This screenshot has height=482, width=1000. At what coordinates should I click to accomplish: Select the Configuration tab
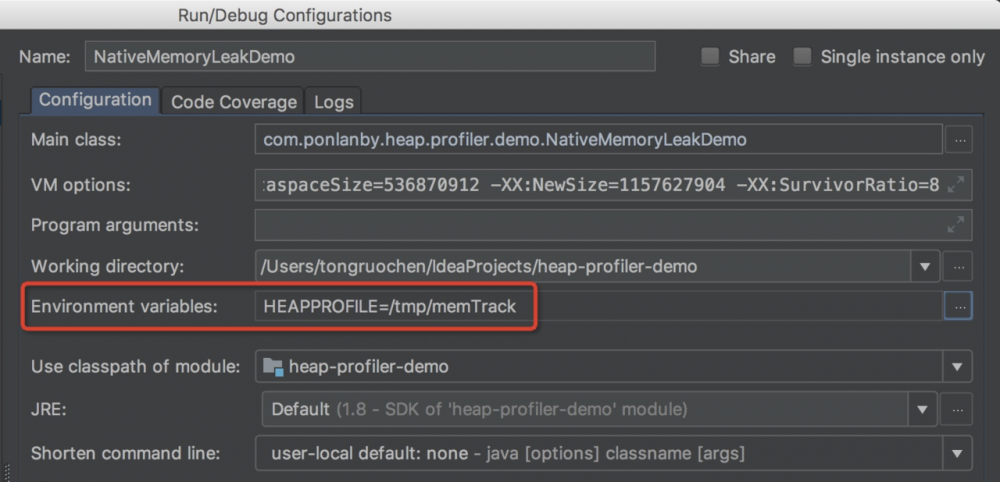95,100
